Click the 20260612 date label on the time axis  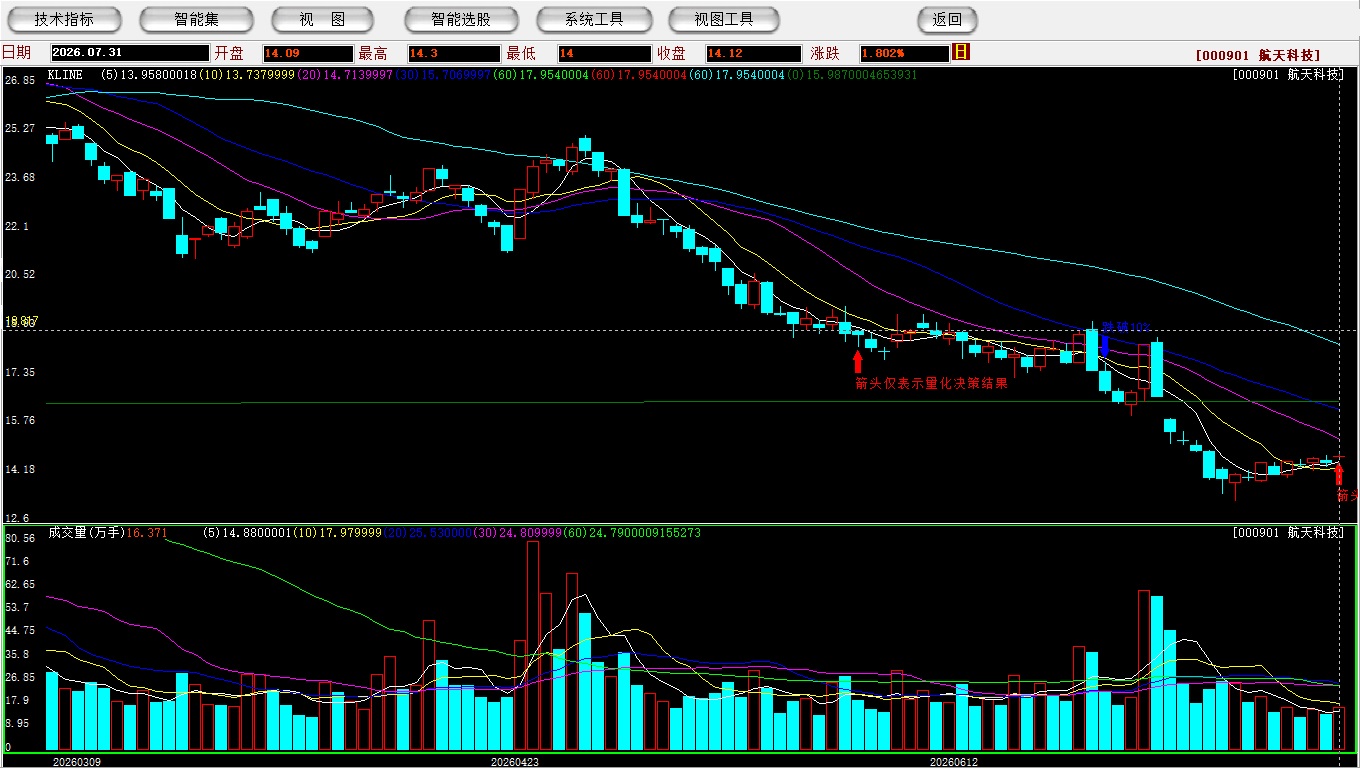click(955, 762)
